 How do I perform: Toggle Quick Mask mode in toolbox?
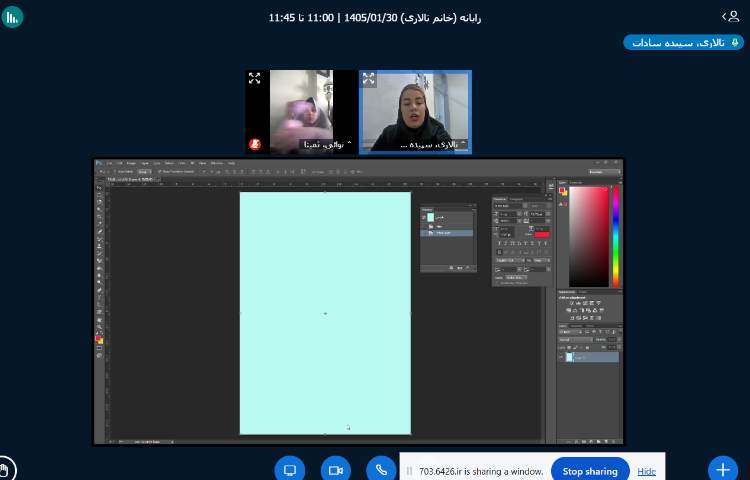[99, 348]
